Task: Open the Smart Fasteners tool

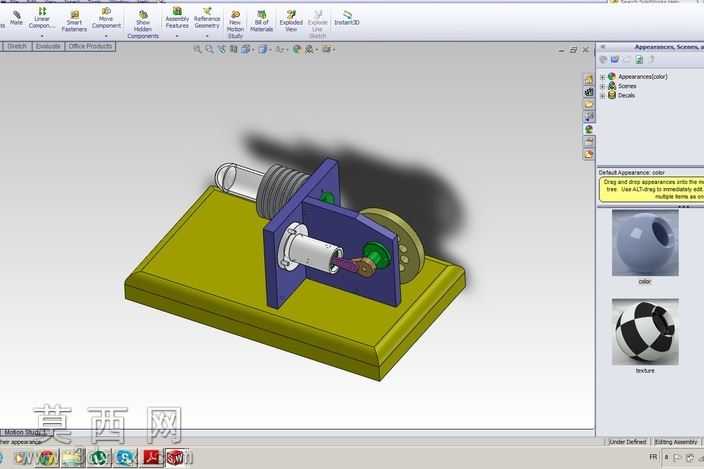Action: pyautogui.click(x=74, y=21)
